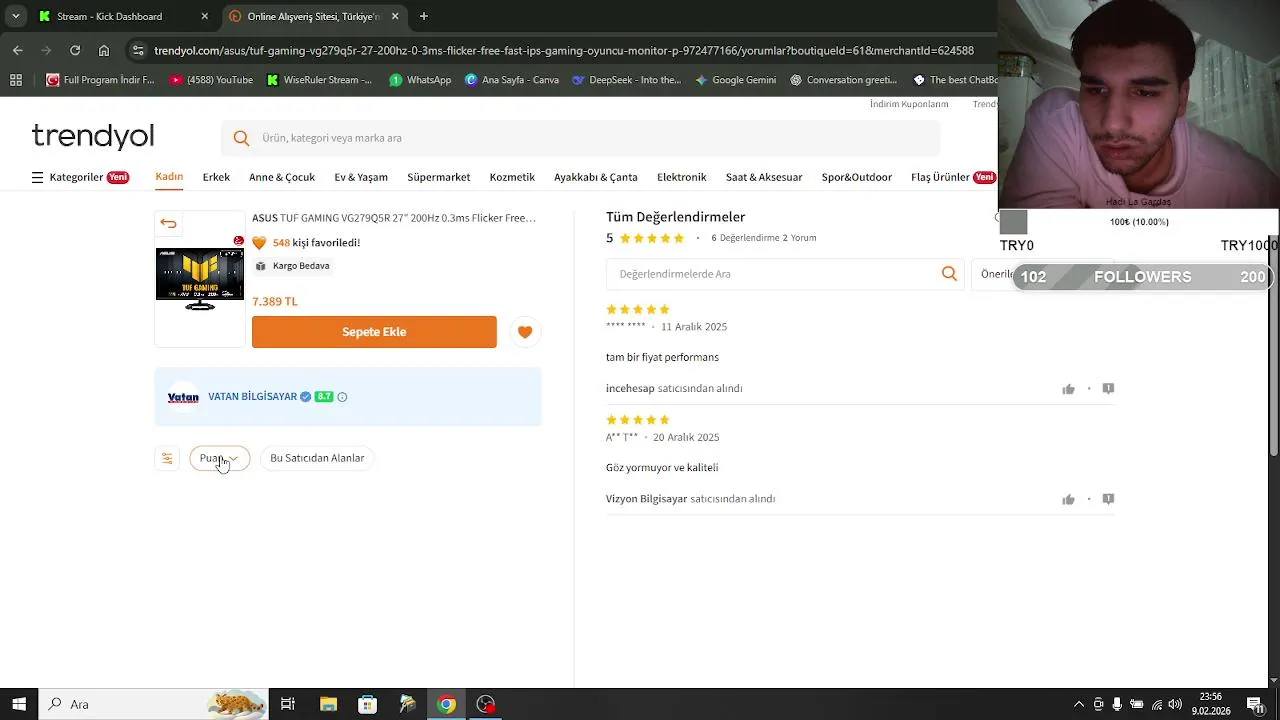The width and height of the screenshot is (1280, 720).
Task: Like the 'tam bir fiyat performans' review
Action: [1068, 389]
